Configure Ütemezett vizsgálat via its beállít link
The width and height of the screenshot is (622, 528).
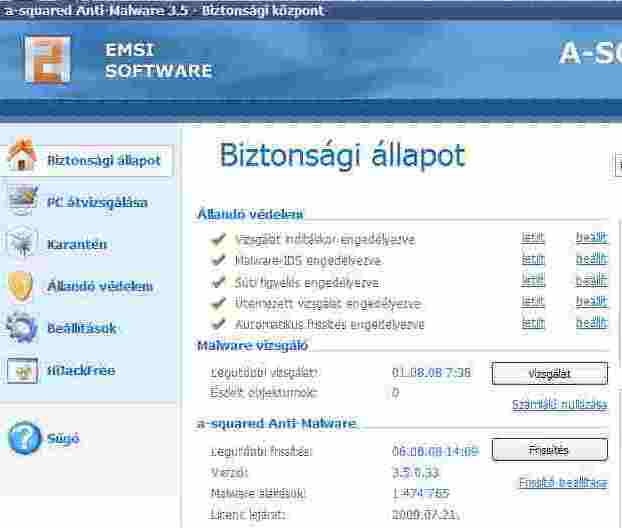pos(591,302)
